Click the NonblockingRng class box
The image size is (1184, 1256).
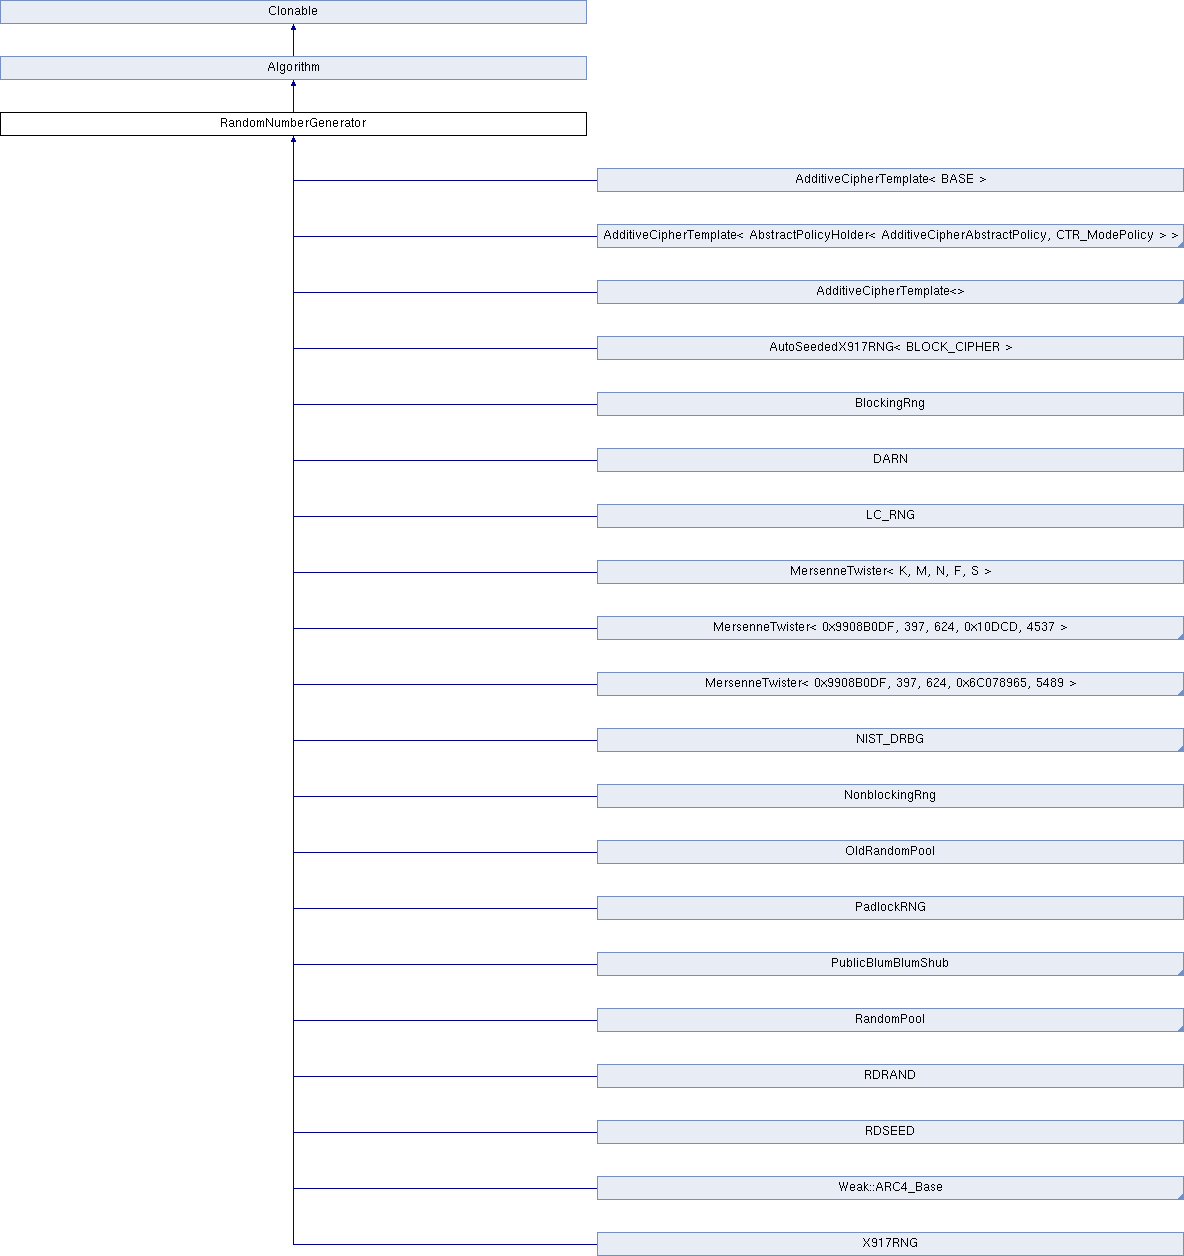coord(890,795)
